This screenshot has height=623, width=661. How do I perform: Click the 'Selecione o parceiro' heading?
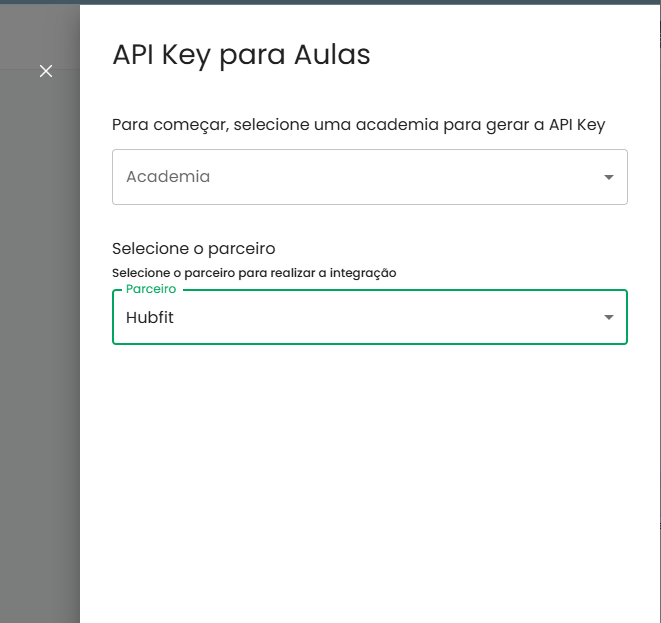193,248
